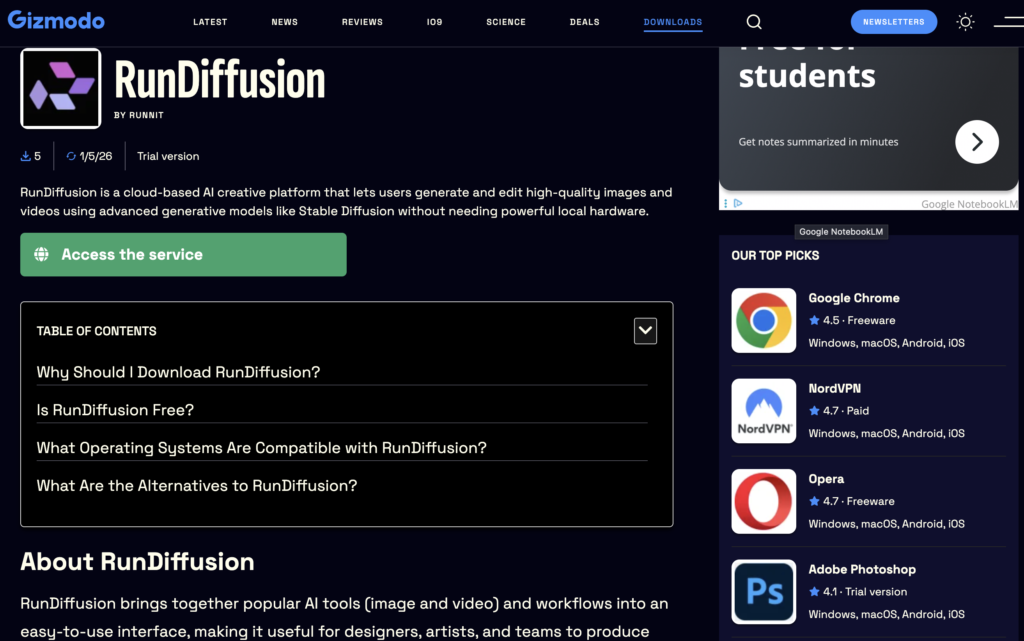Click Google Chrome rating star

[814, 320]
